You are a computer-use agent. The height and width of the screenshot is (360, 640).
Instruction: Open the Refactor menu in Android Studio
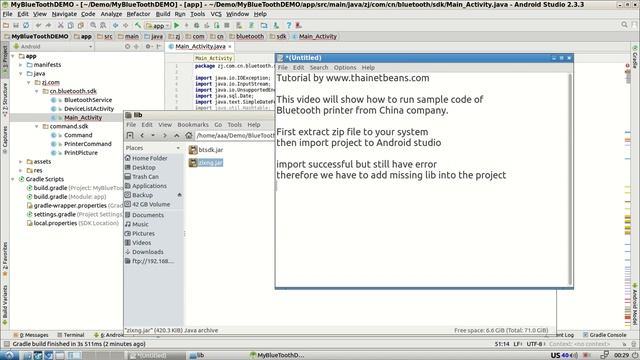(138, 14)
